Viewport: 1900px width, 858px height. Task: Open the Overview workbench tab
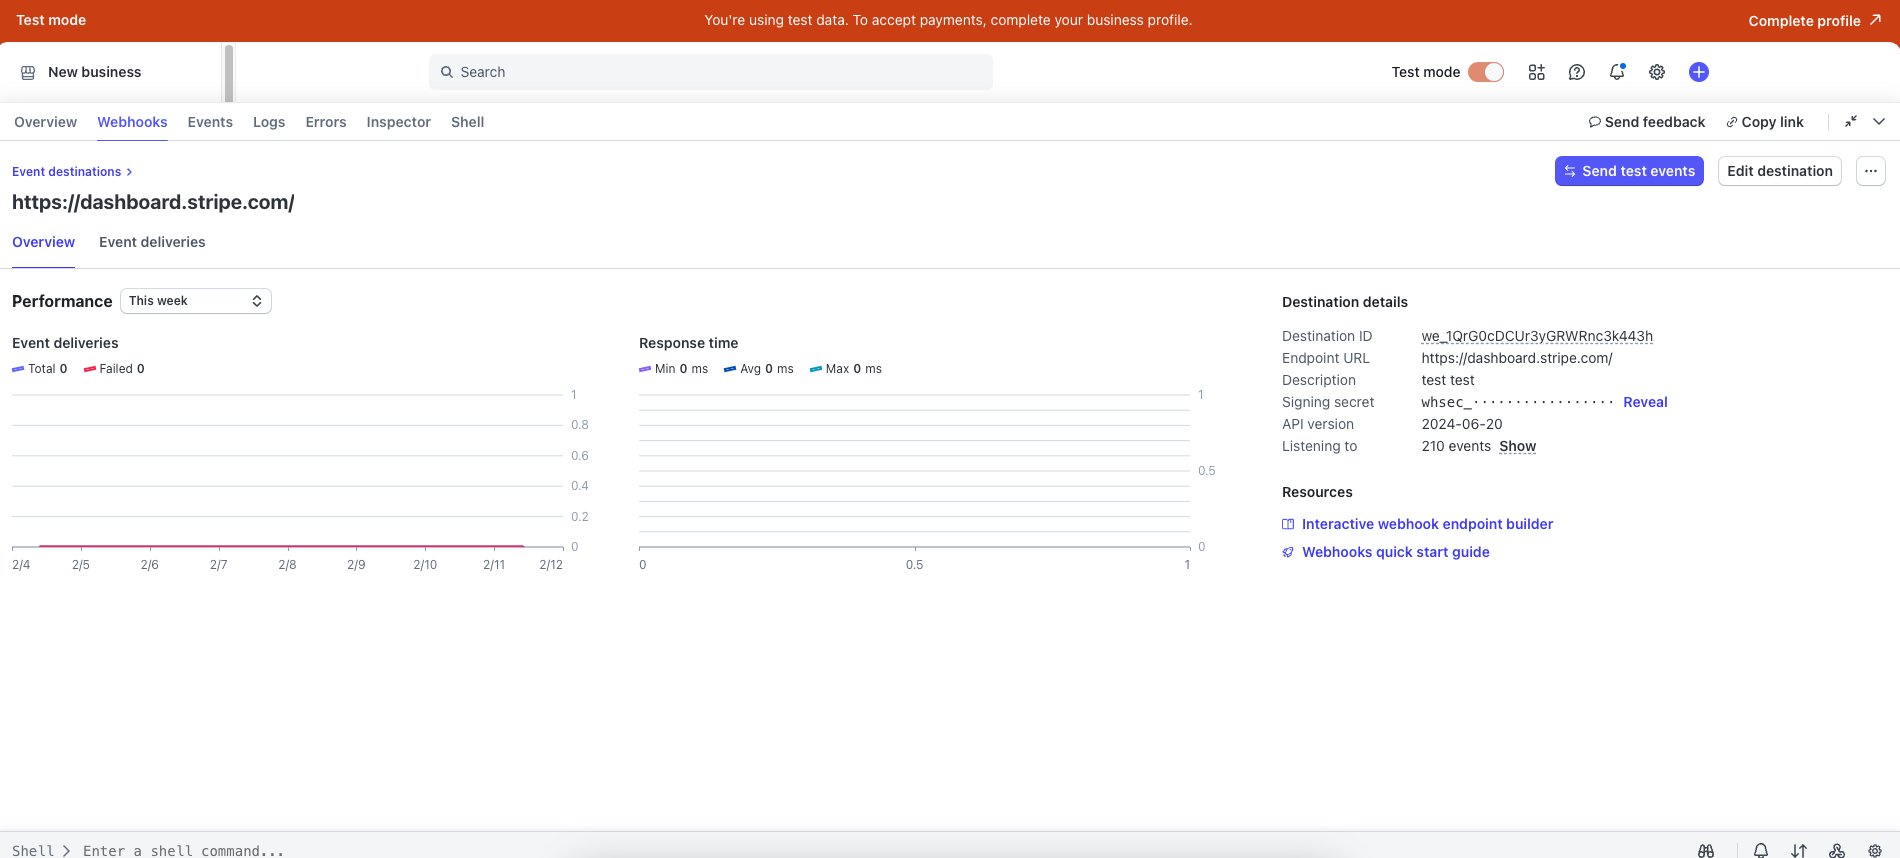click(45, 122)
